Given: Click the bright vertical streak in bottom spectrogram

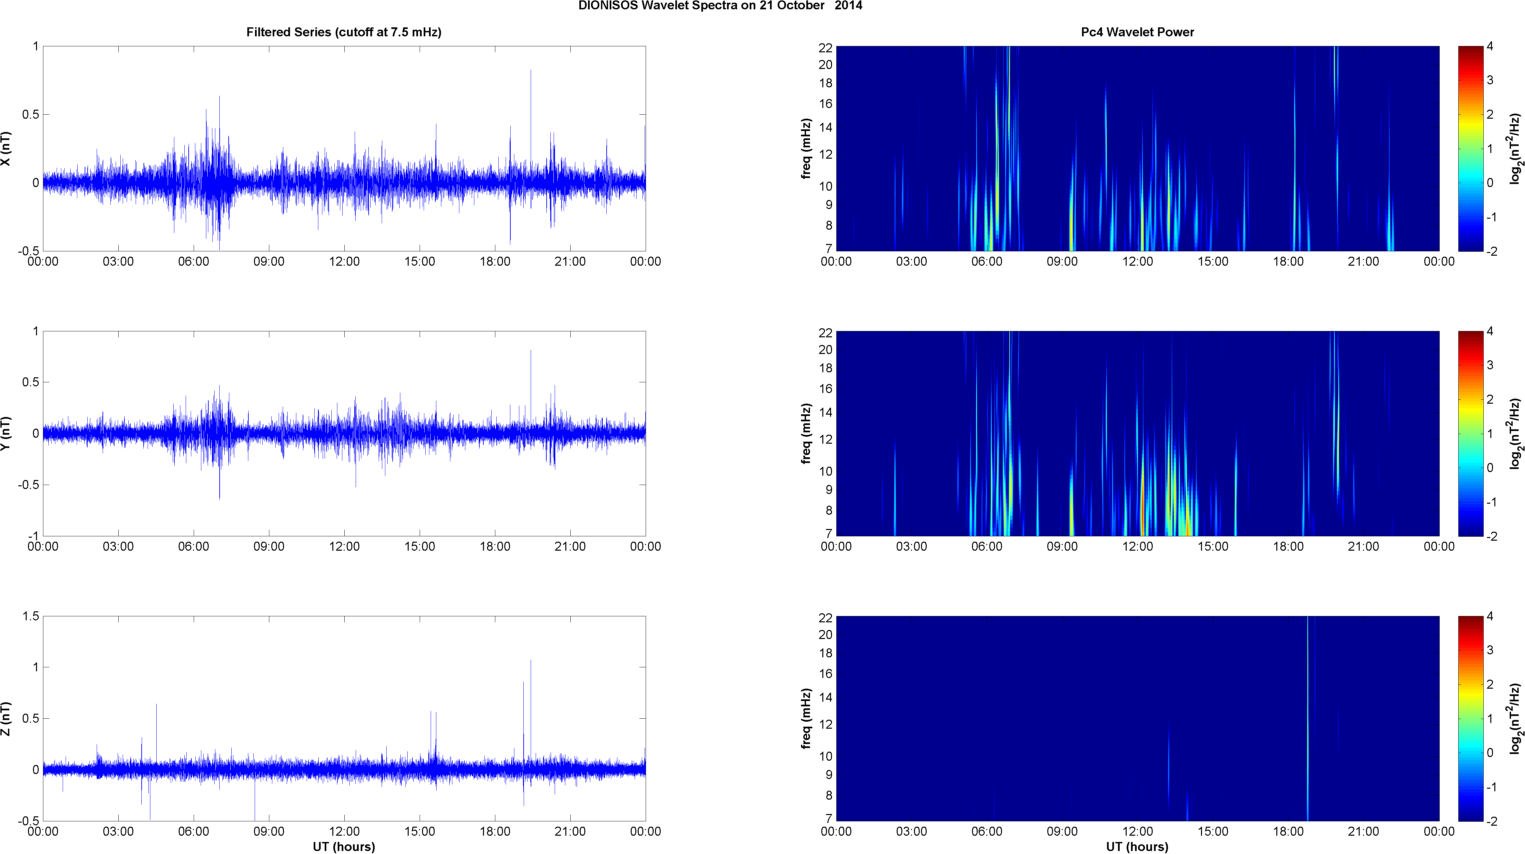Looking at the screenshot, I should [1308, 719].
